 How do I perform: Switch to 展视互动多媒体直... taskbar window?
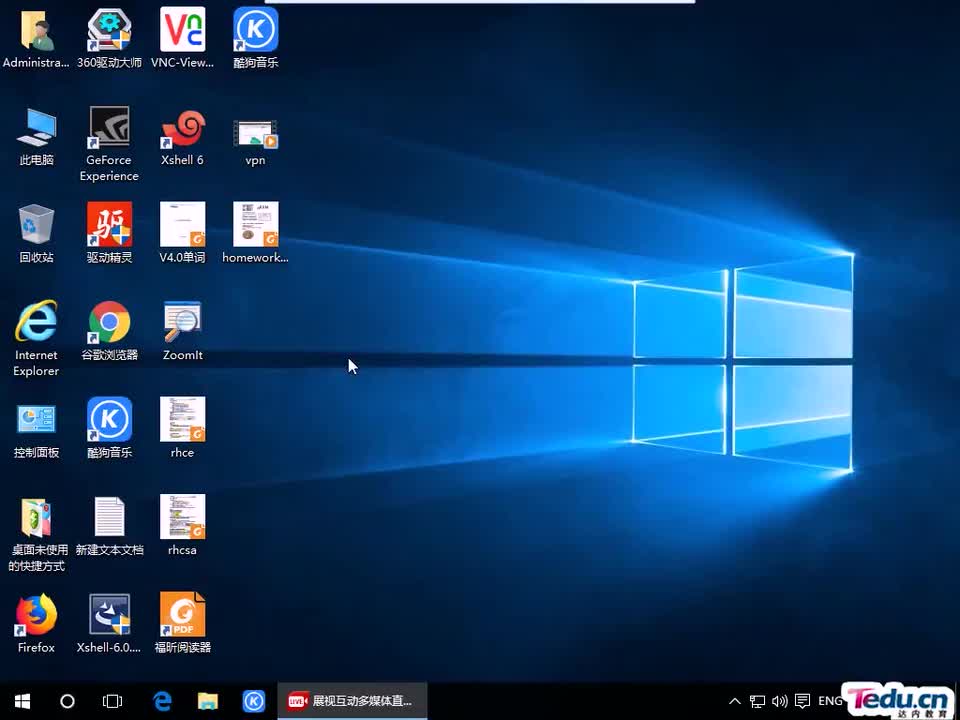352,701
